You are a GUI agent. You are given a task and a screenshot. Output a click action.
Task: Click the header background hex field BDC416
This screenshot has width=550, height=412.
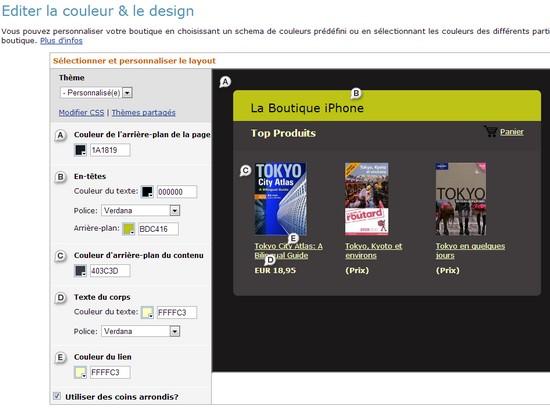(x=158, y=229)
